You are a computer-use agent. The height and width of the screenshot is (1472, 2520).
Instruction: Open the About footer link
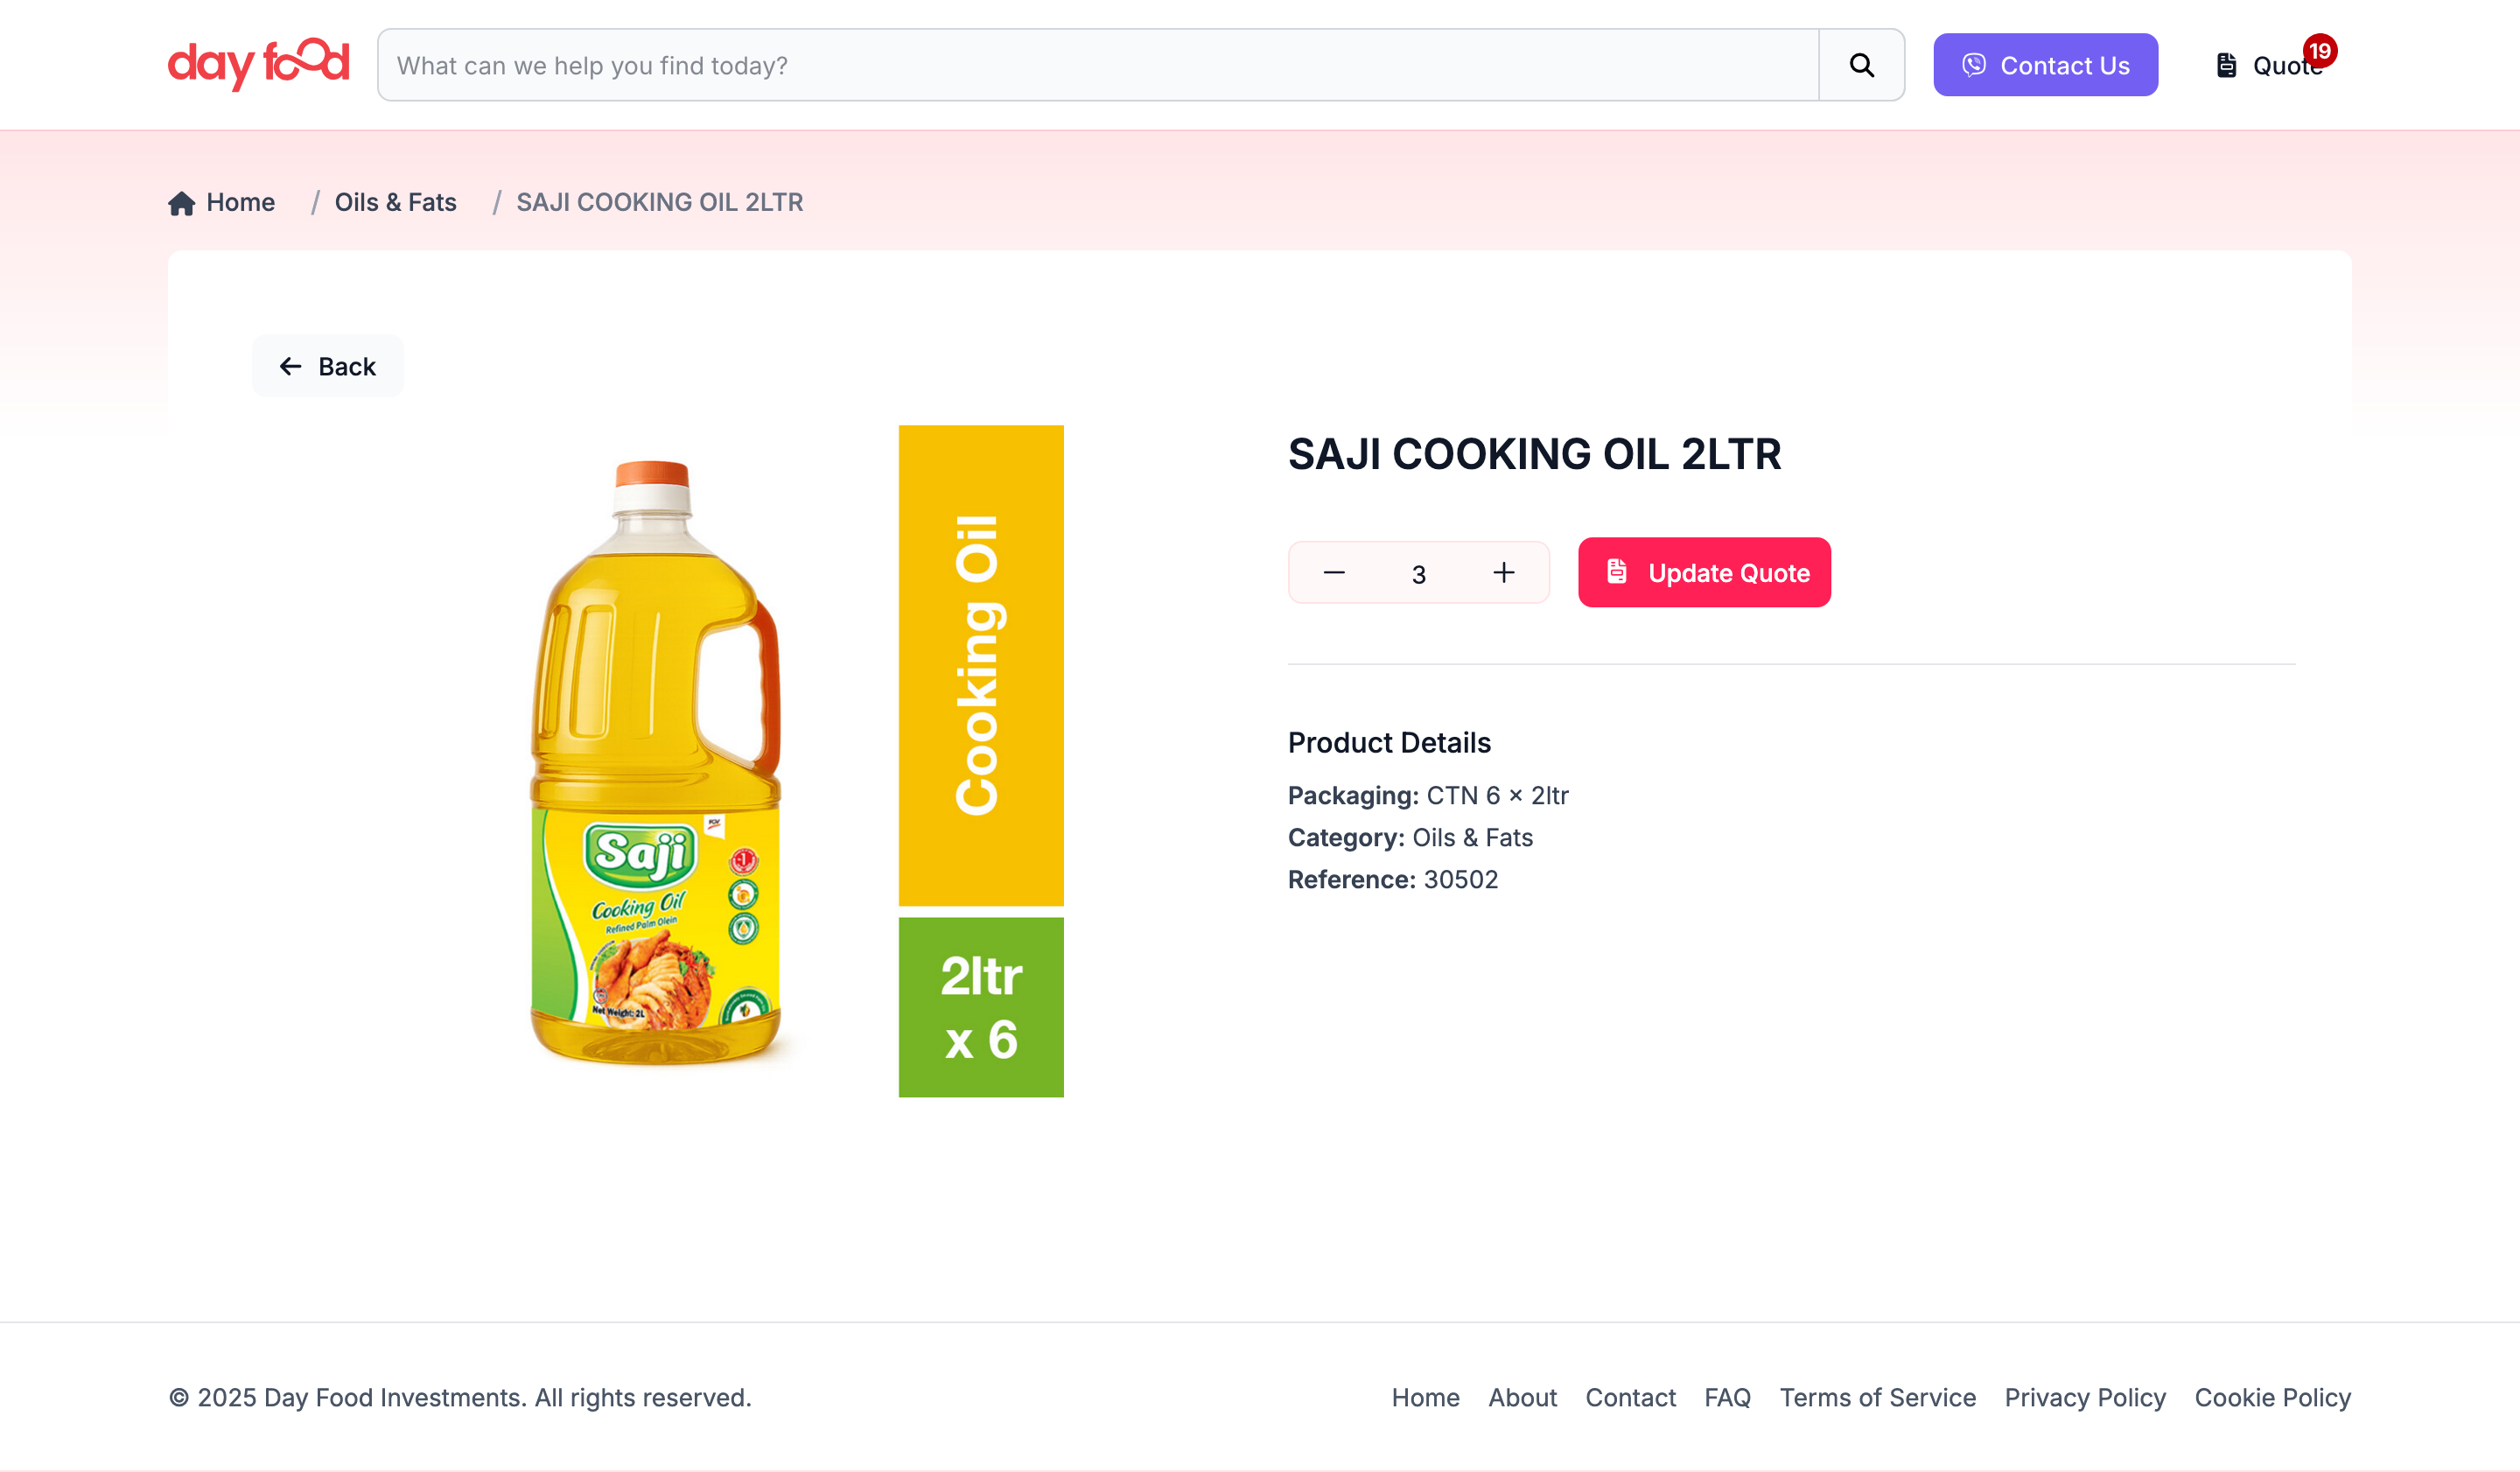(1522, 1397)
